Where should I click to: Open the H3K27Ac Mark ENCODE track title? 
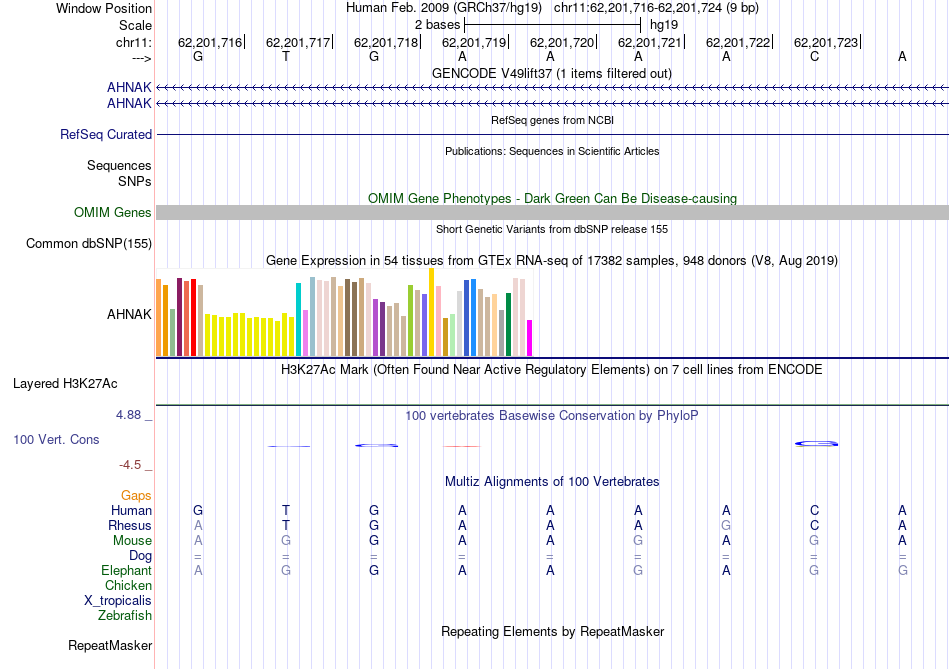coord(552,370)
